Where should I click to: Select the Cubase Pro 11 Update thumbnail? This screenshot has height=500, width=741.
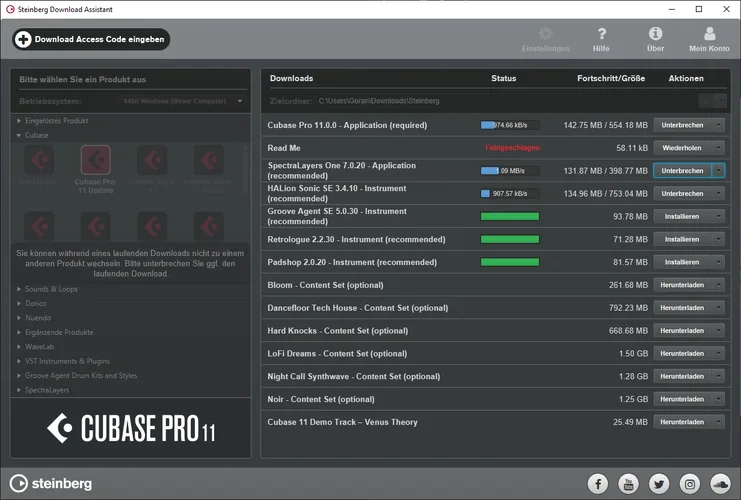click(x=95, y=165)
